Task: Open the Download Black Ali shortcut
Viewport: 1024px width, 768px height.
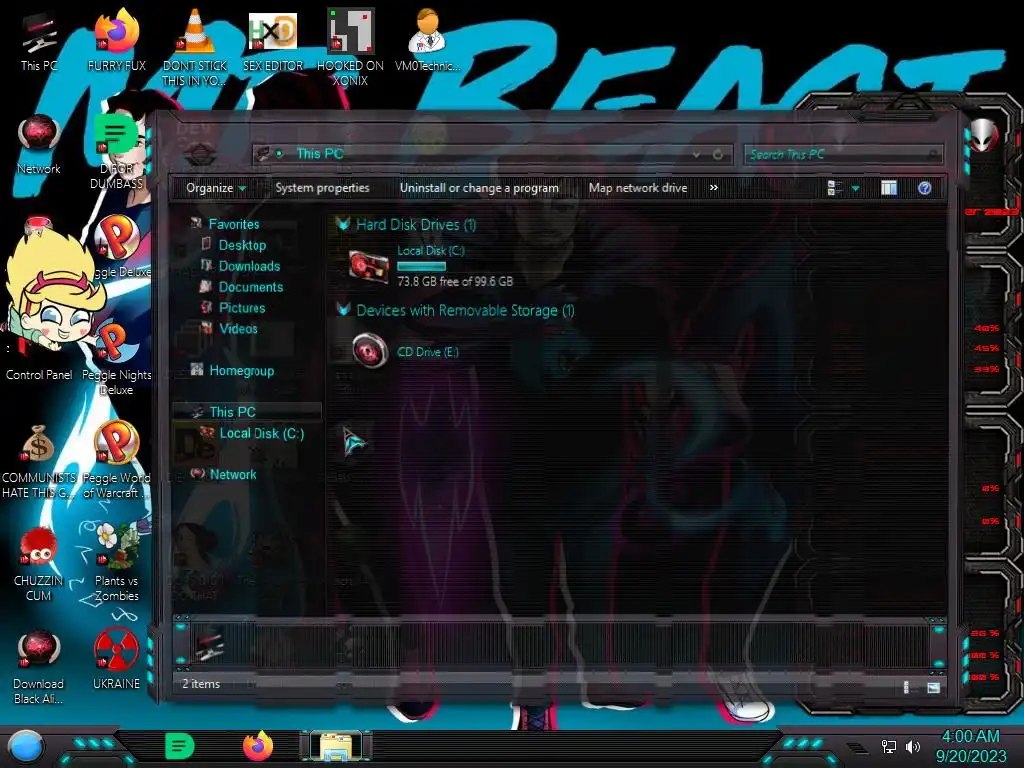Action: [x=39, y=667]
